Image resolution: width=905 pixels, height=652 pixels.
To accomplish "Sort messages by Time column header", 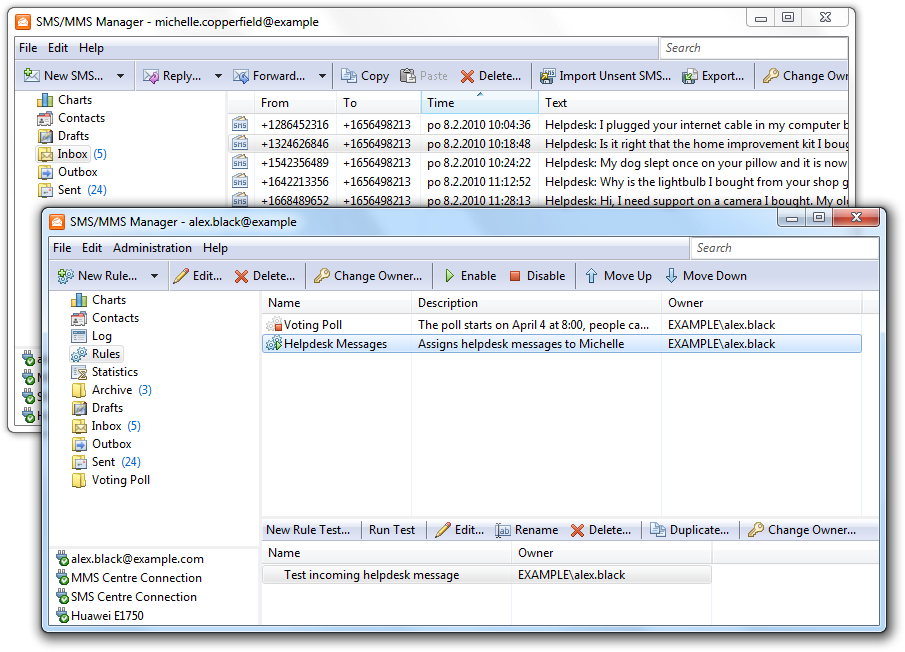I will pos(480,103).
